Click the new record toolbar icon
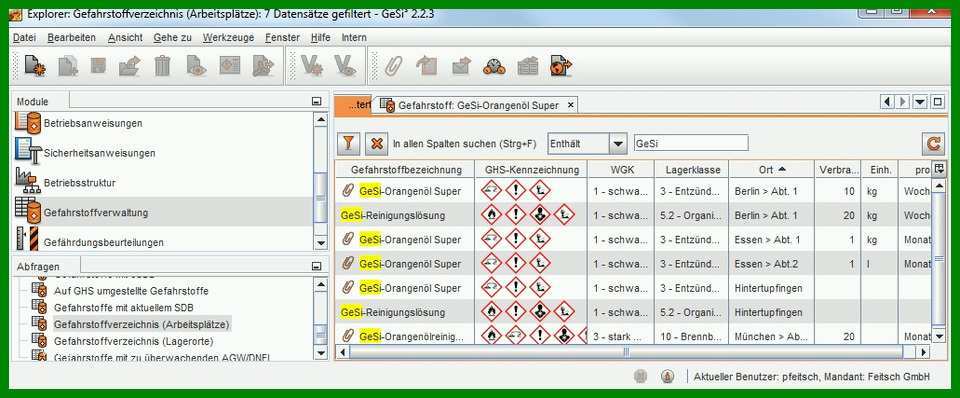The width and height of the screenshot is (960, 398). point(35,65)
